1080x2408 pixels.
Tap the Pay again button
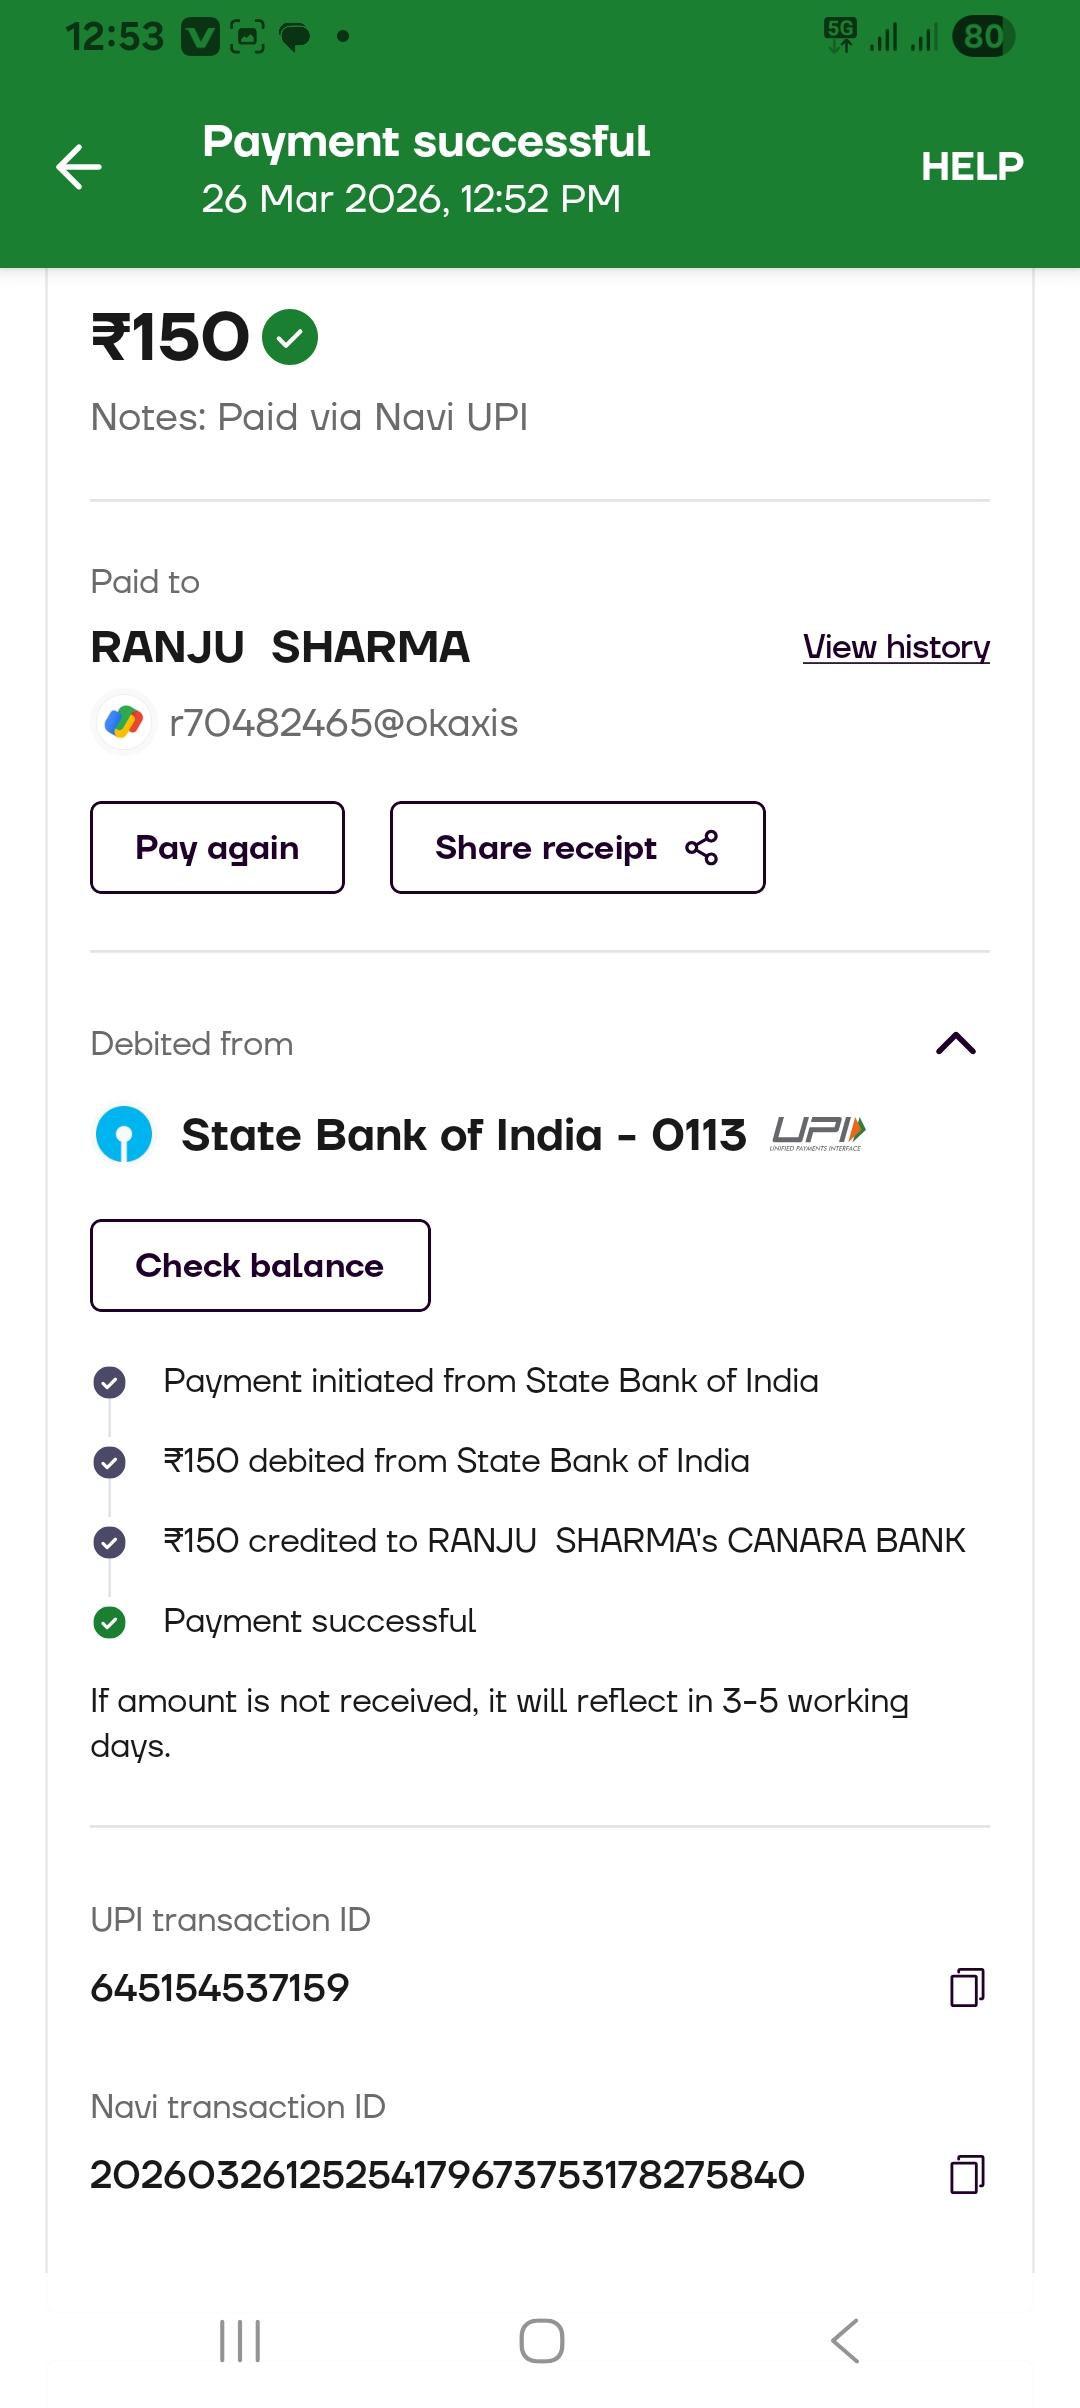pyautogui.click(x=217, y=848)
